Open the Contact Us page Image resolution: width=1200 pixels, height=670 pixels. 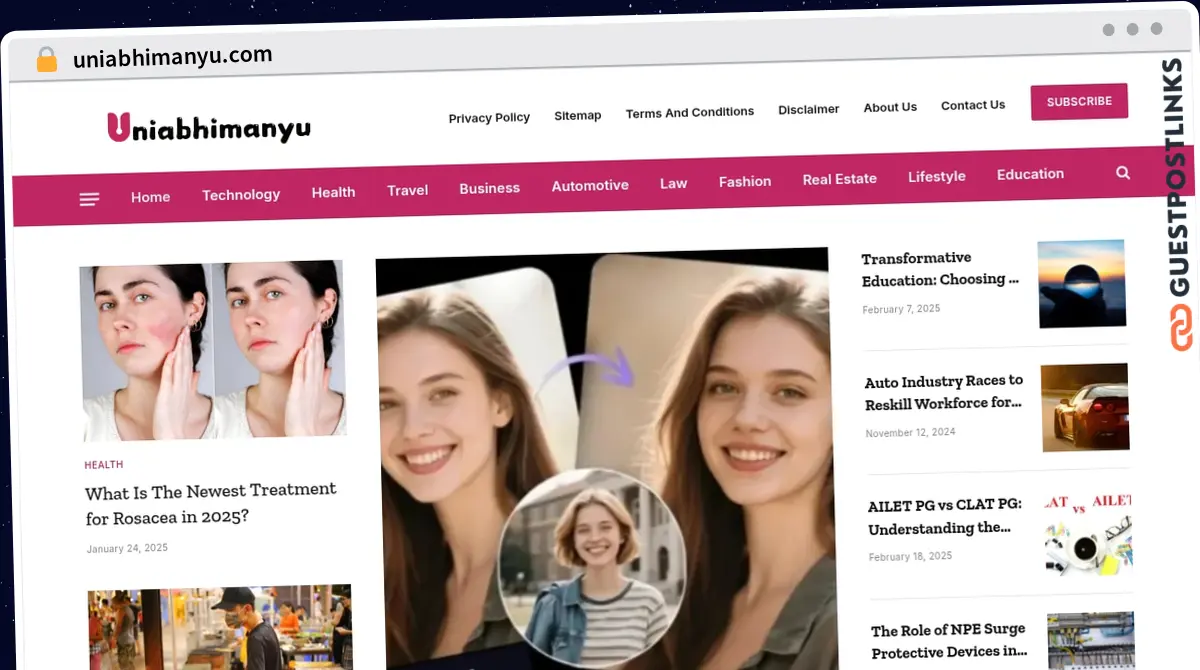[972, 104]
